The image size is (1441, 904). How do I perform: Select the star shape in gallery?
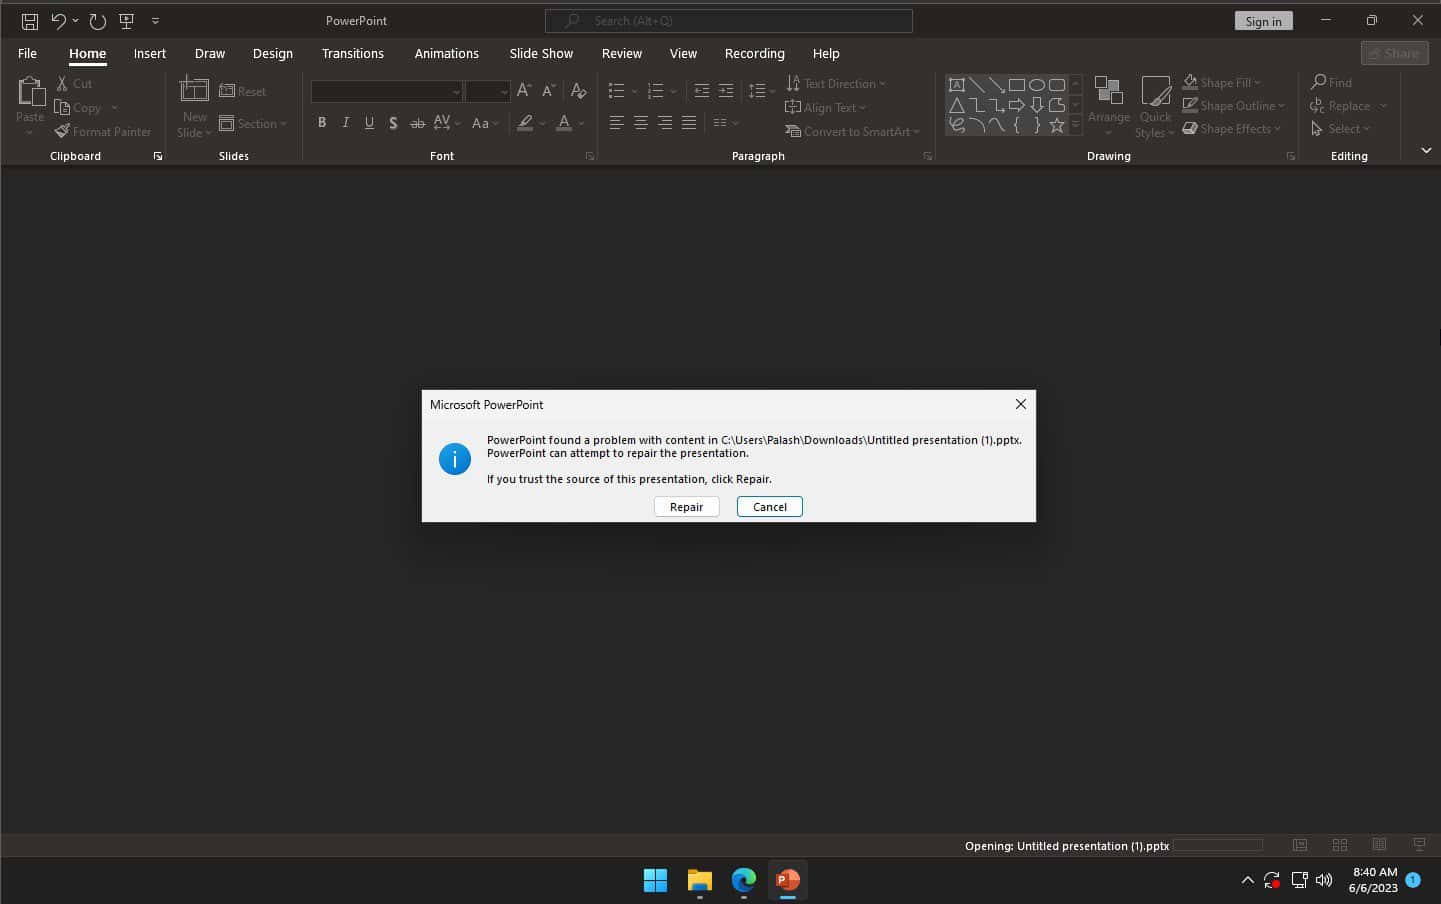tap(1057, 125)
